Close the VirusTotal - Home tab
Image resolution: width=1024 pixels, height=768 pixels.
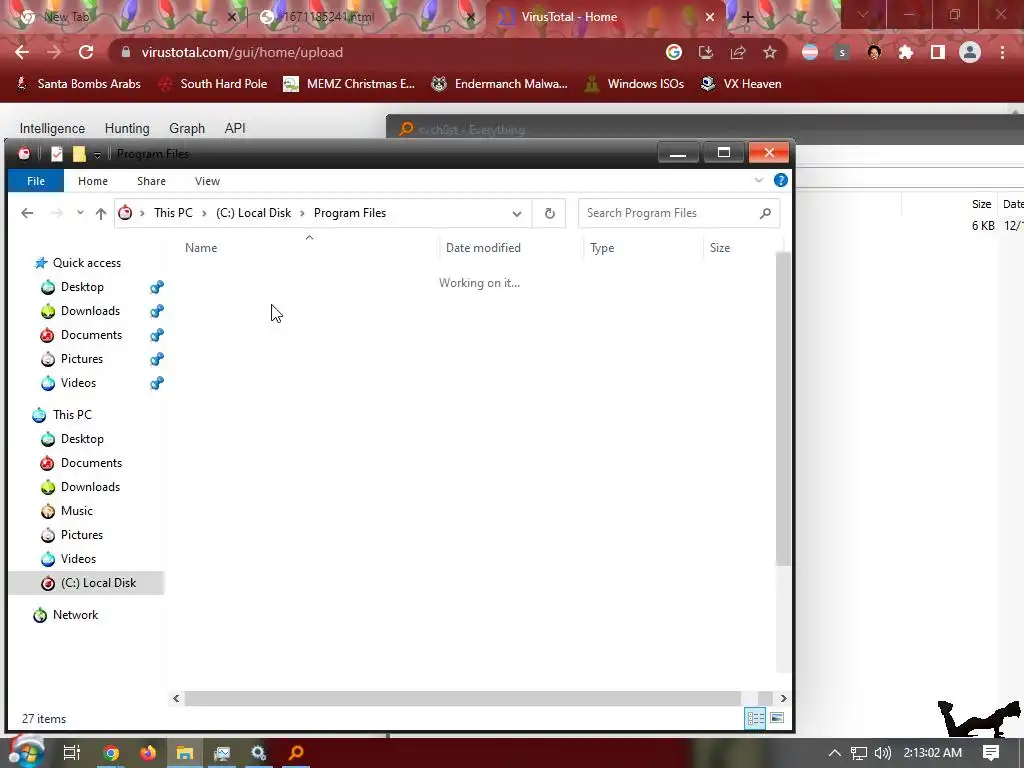click(x=710, y=17)
